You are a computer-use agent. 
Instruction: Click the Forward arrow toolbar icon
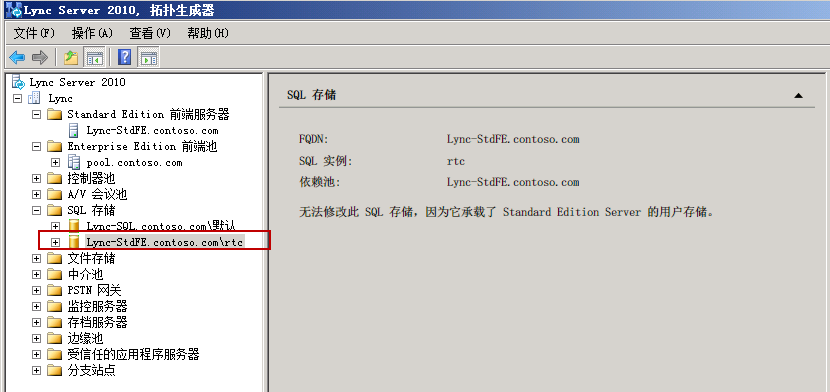coord(40,57)
